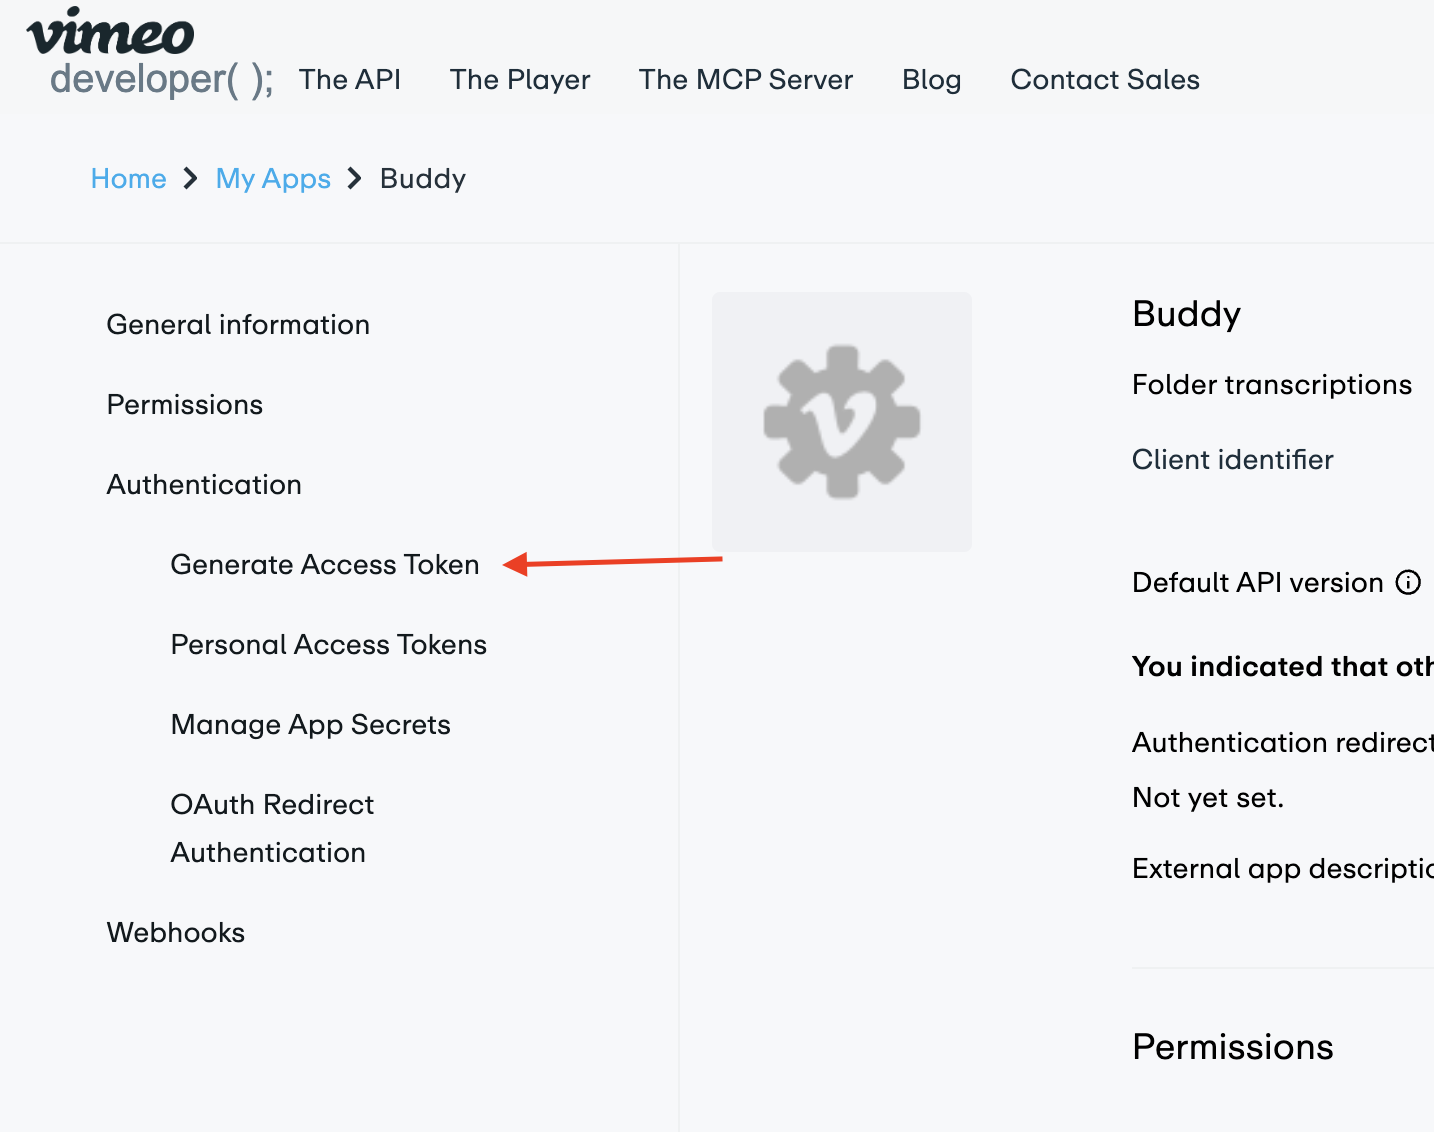Click Contact Sales in the header

pos(1105,80)
